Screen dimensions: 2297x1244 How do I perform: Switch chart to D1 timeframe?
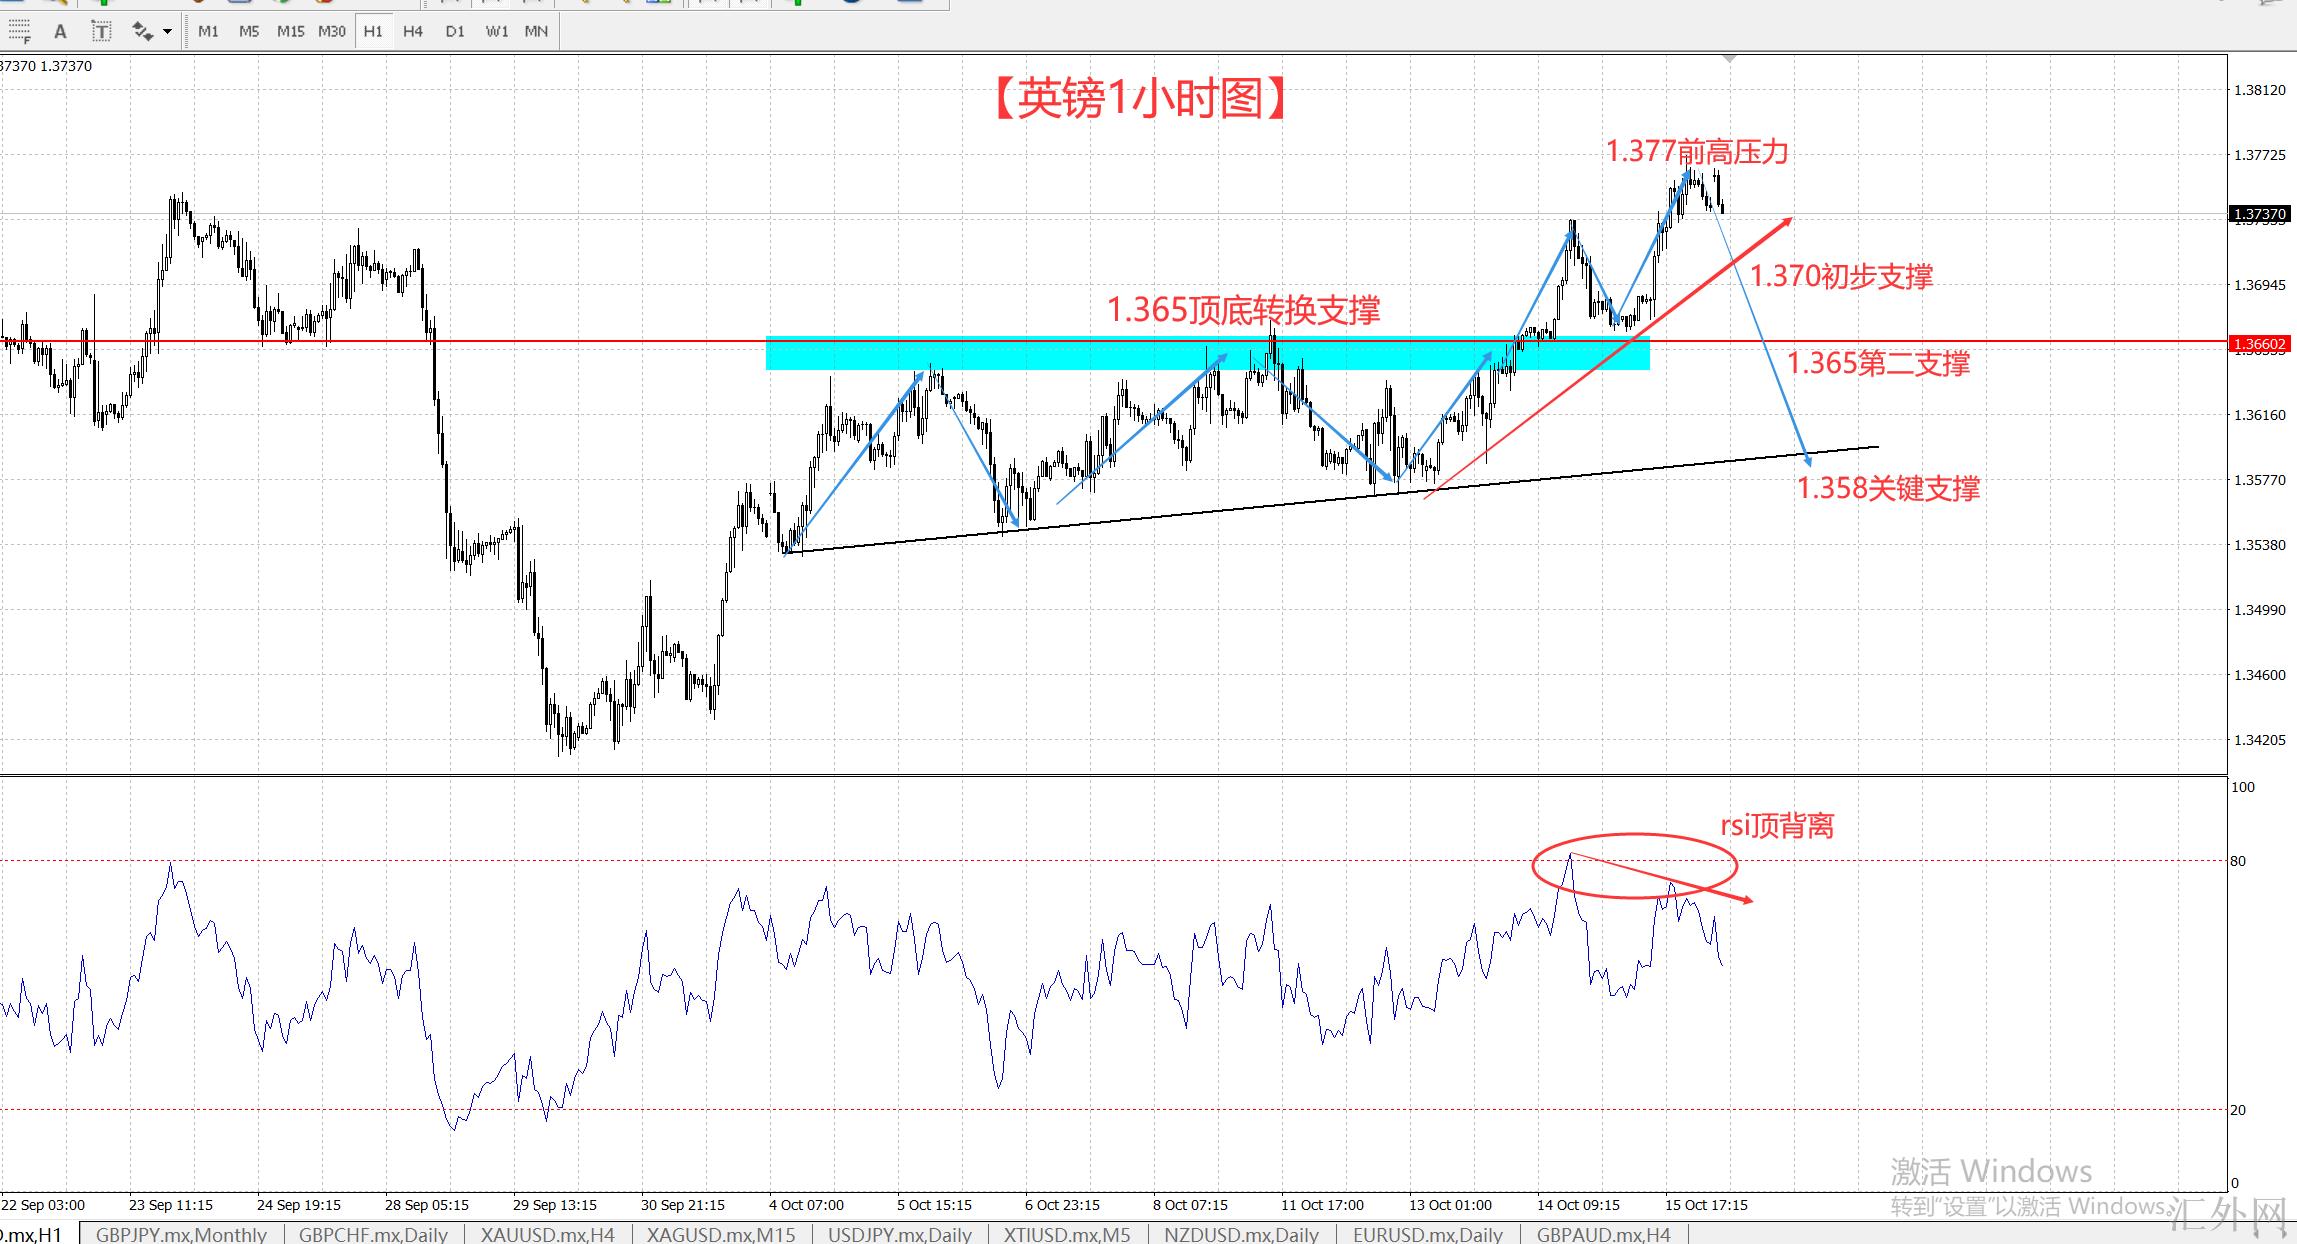click(x=455, y=32)
